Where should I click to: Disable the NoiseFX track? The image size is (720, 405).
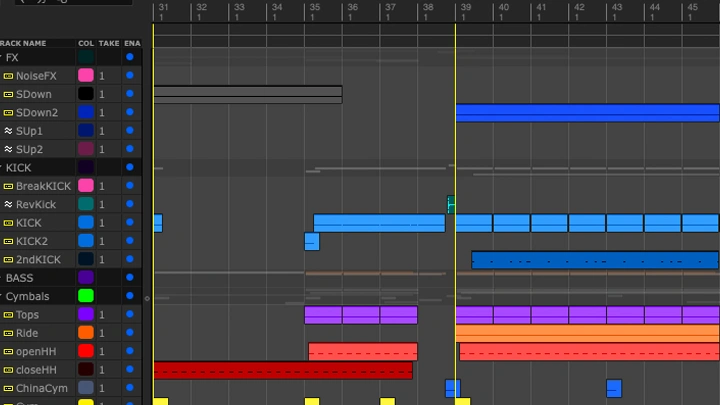coord(129,75)
